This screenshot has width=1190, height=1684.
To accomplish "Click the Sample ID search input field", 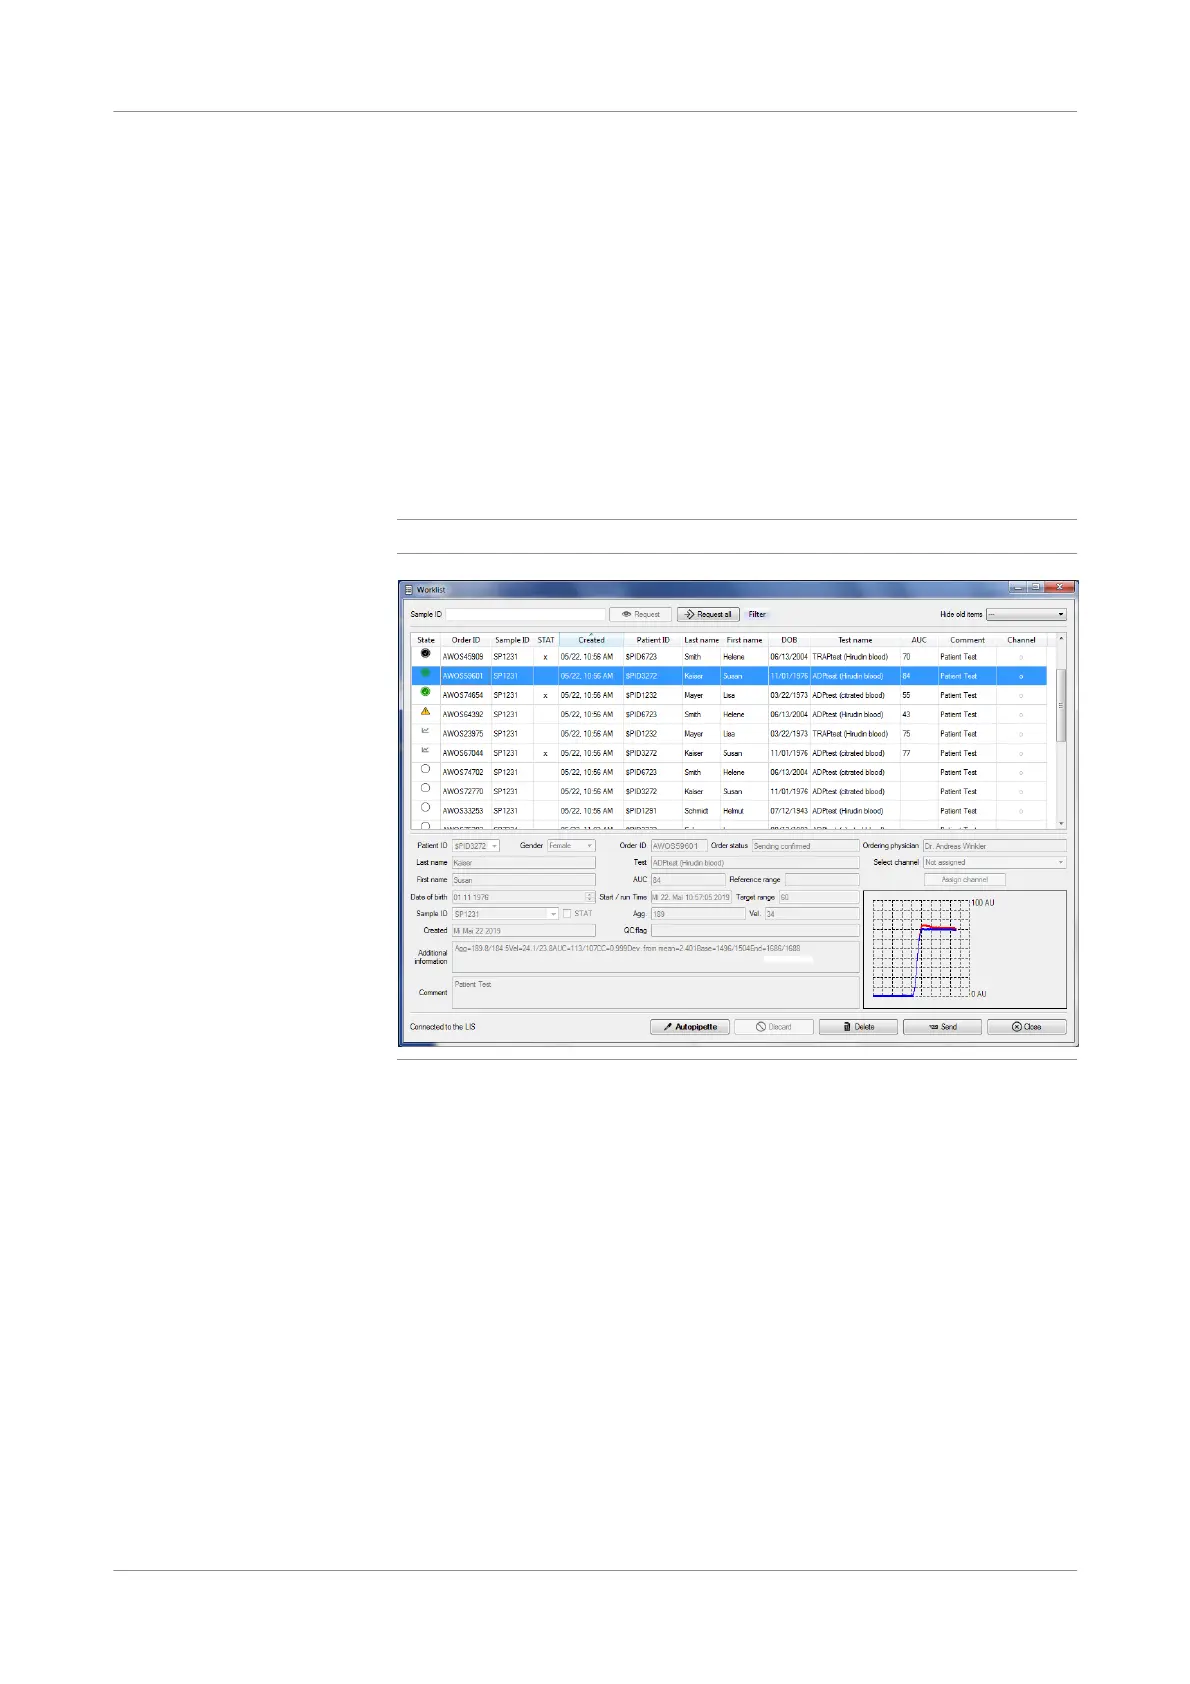I will click(x=526, y=614).
